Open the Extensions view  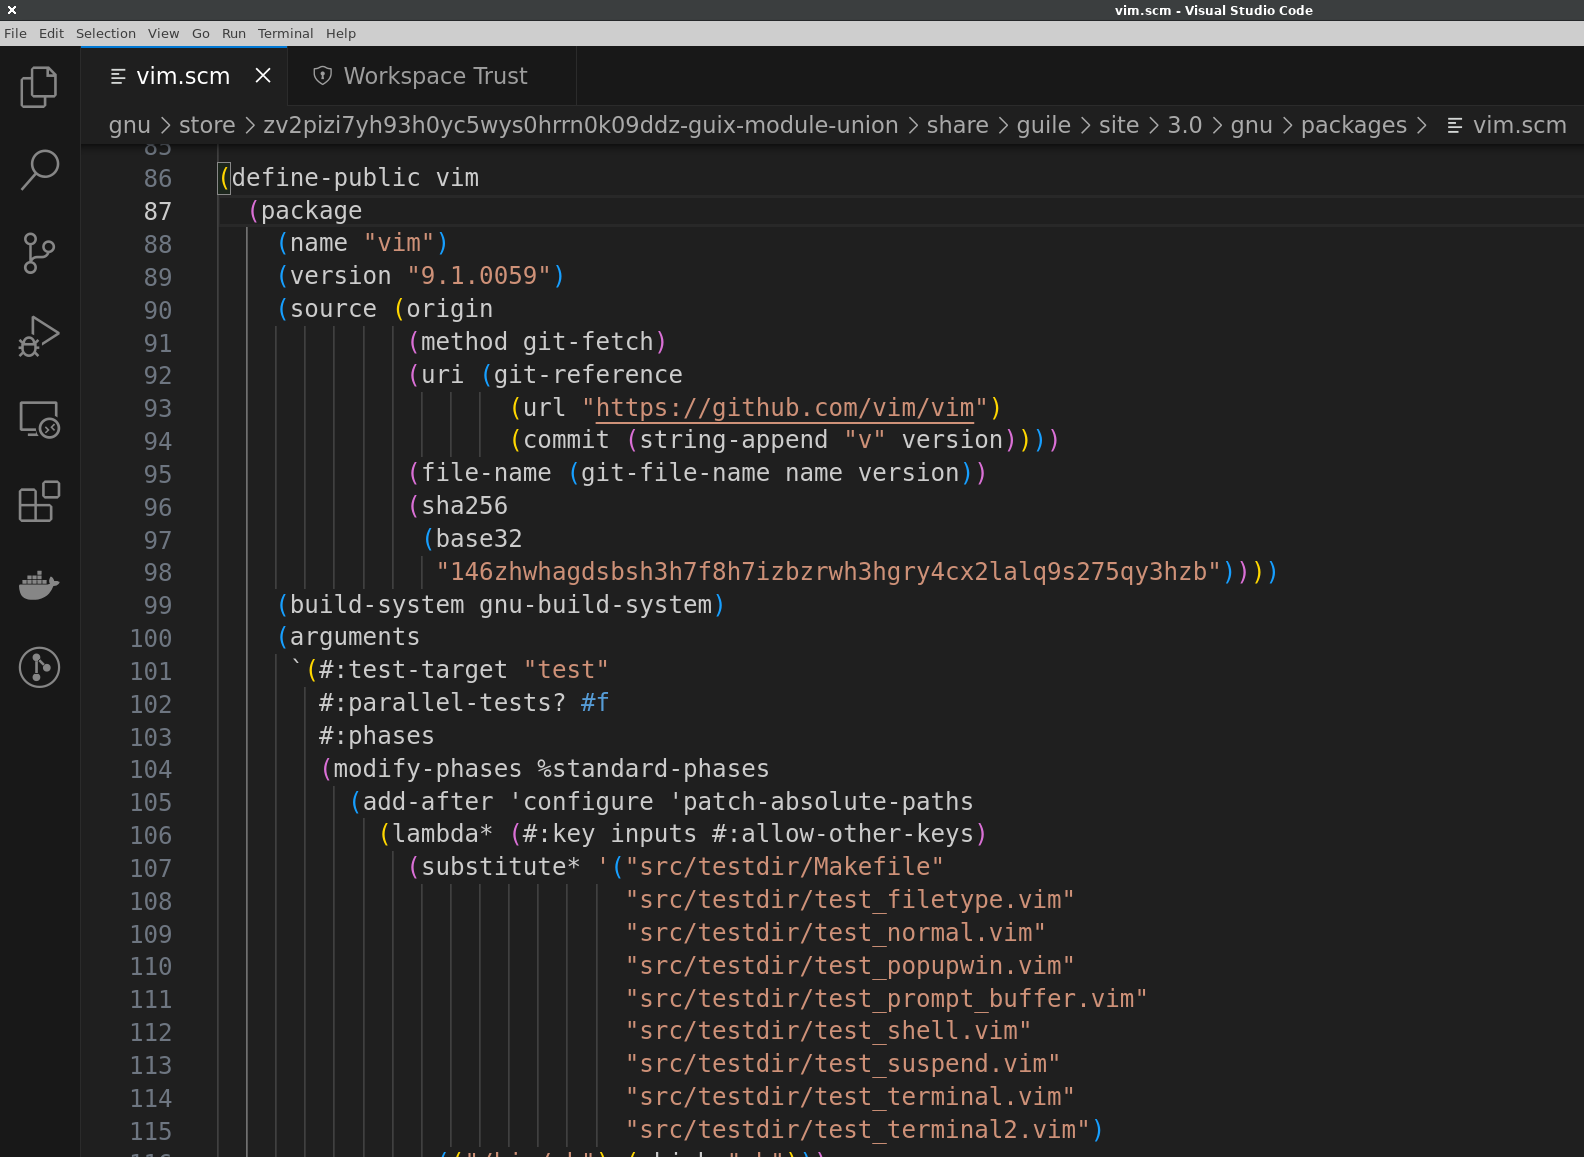pos(39,502)
